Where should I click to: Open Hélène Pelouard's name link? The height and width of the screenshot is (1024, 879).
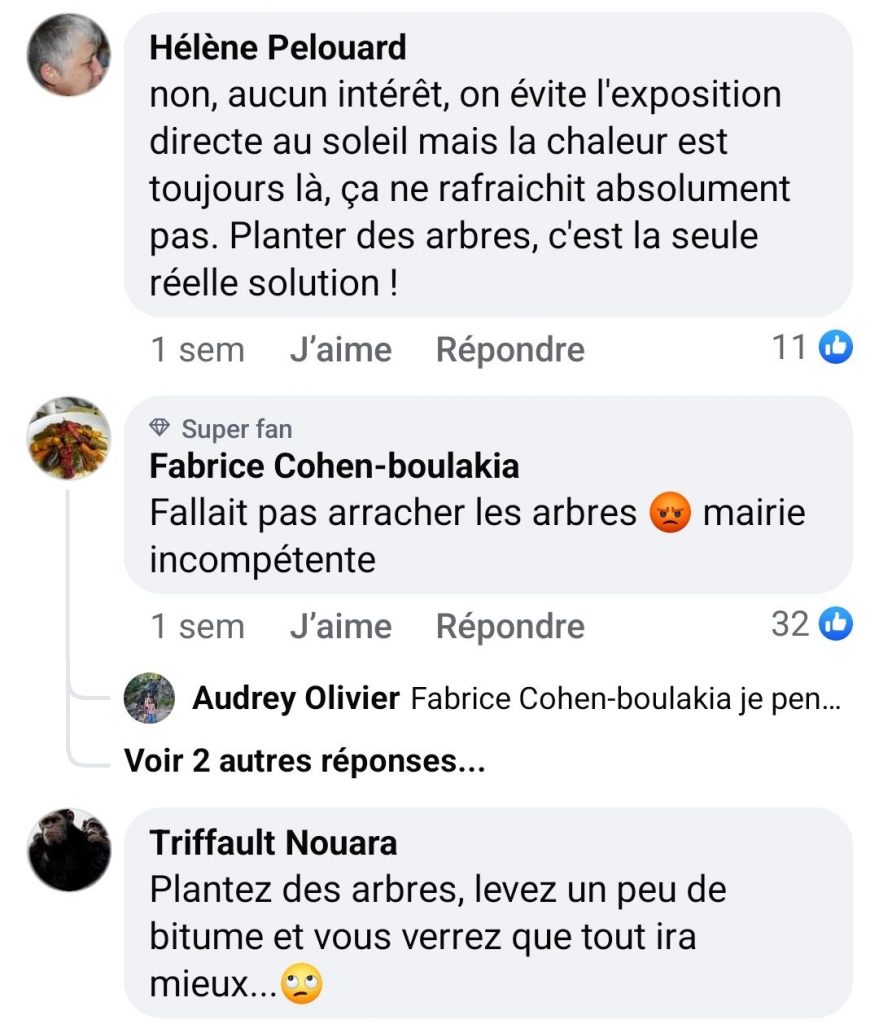point(277,47)
